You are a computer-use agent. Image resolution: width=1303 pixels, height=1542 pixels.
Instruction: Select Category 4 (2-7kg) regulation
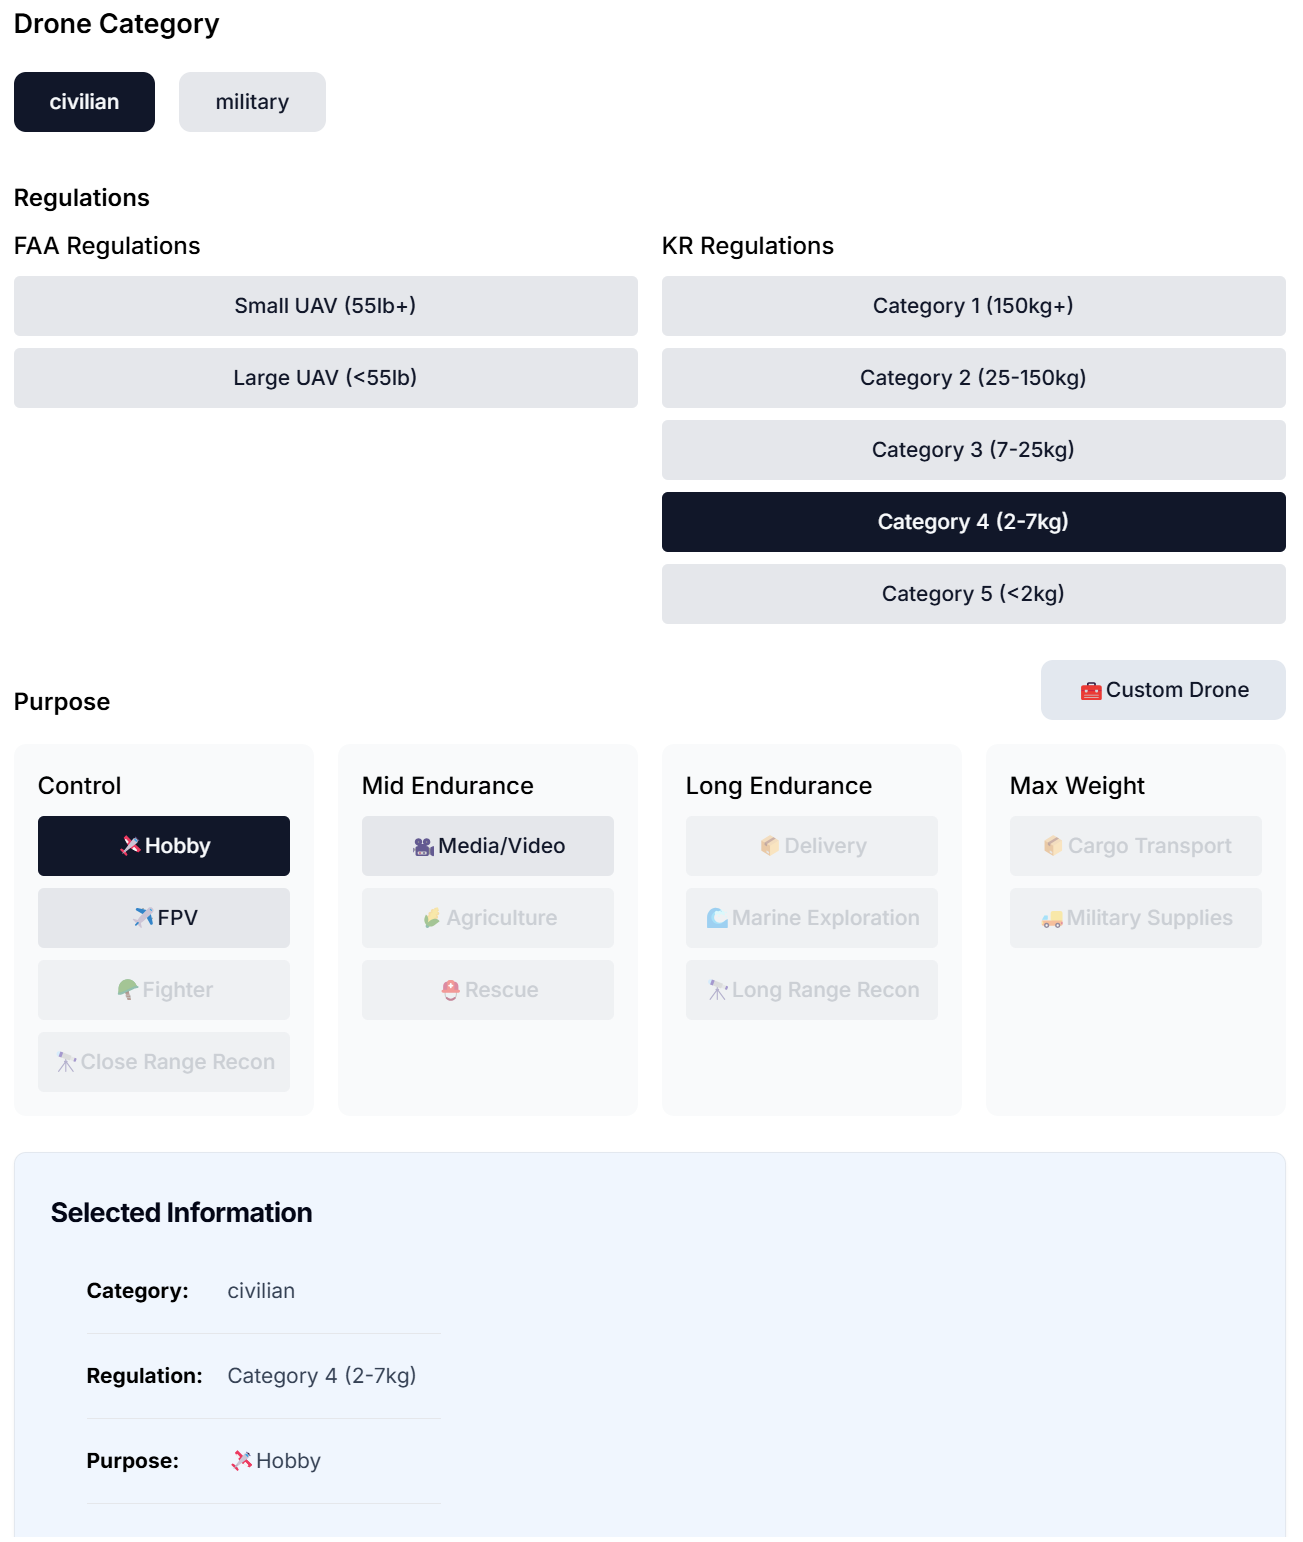pyautogui.click(x=973, y=522)
